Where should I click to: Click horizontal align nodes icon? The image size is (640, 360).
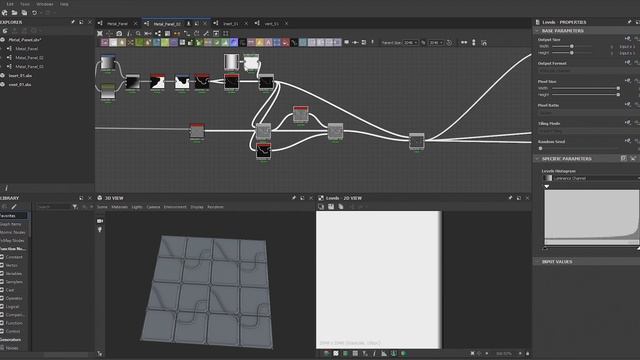pyautogui.click(x=464, y=42)
